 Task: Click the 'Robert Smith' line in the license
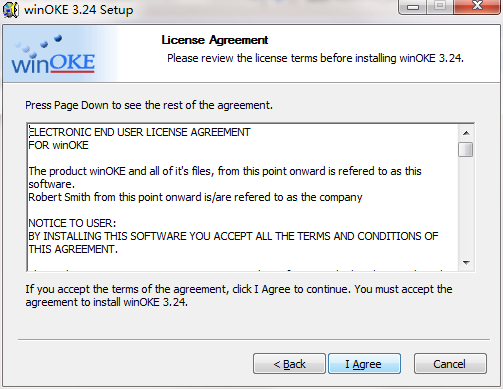point(195,197)
